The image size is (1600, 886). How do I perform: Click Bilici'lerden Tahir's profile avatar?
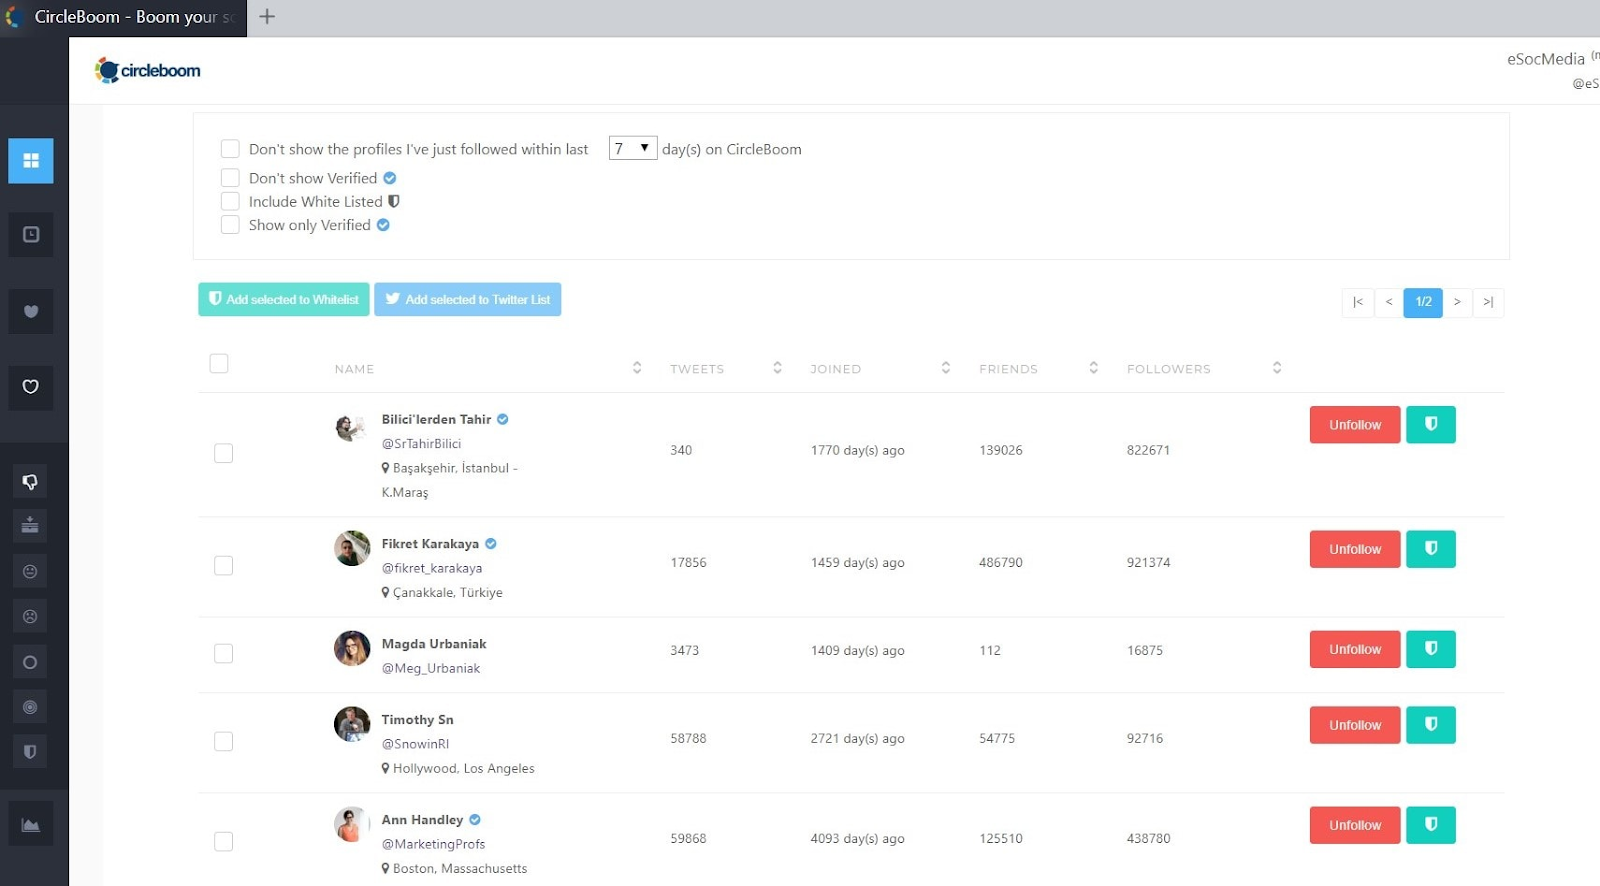click(351, 428)
